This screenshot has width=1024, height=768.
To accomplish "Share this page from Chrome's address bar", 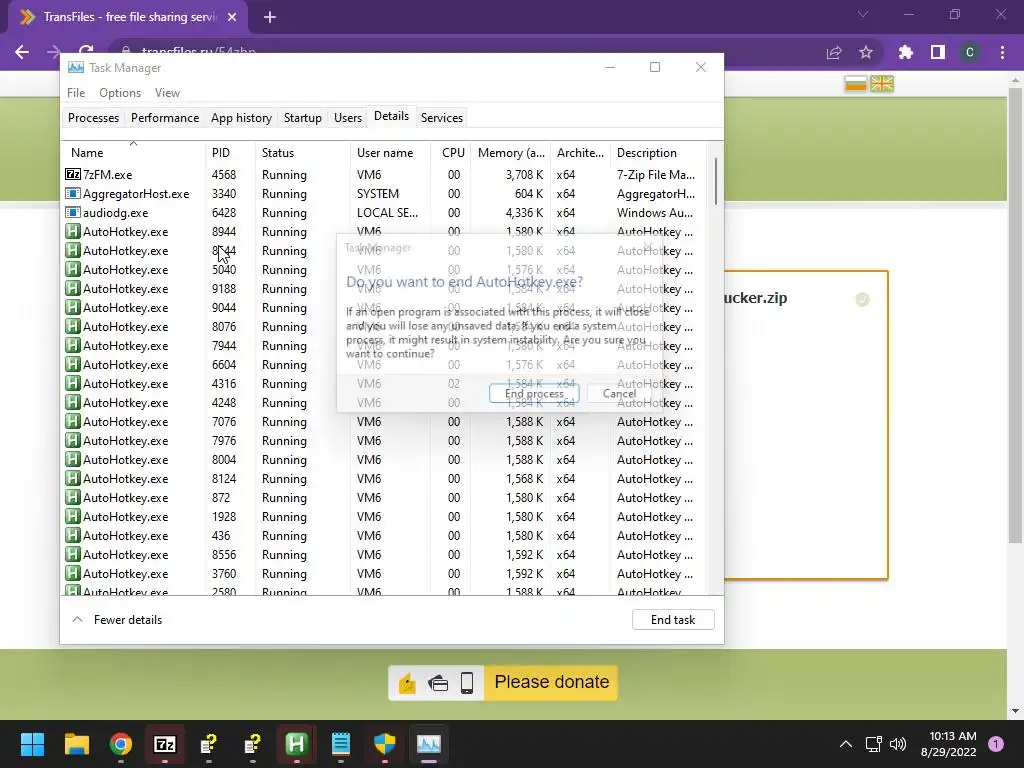I will [834, 52].
